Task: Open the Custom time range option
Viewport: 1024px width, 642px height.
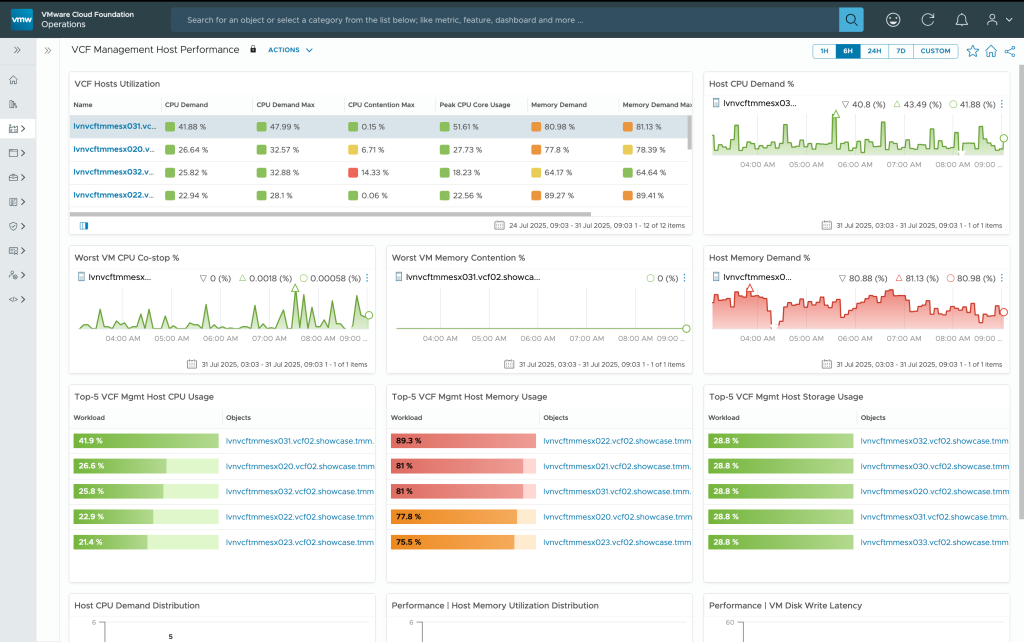Action: [x=935, y=51]
